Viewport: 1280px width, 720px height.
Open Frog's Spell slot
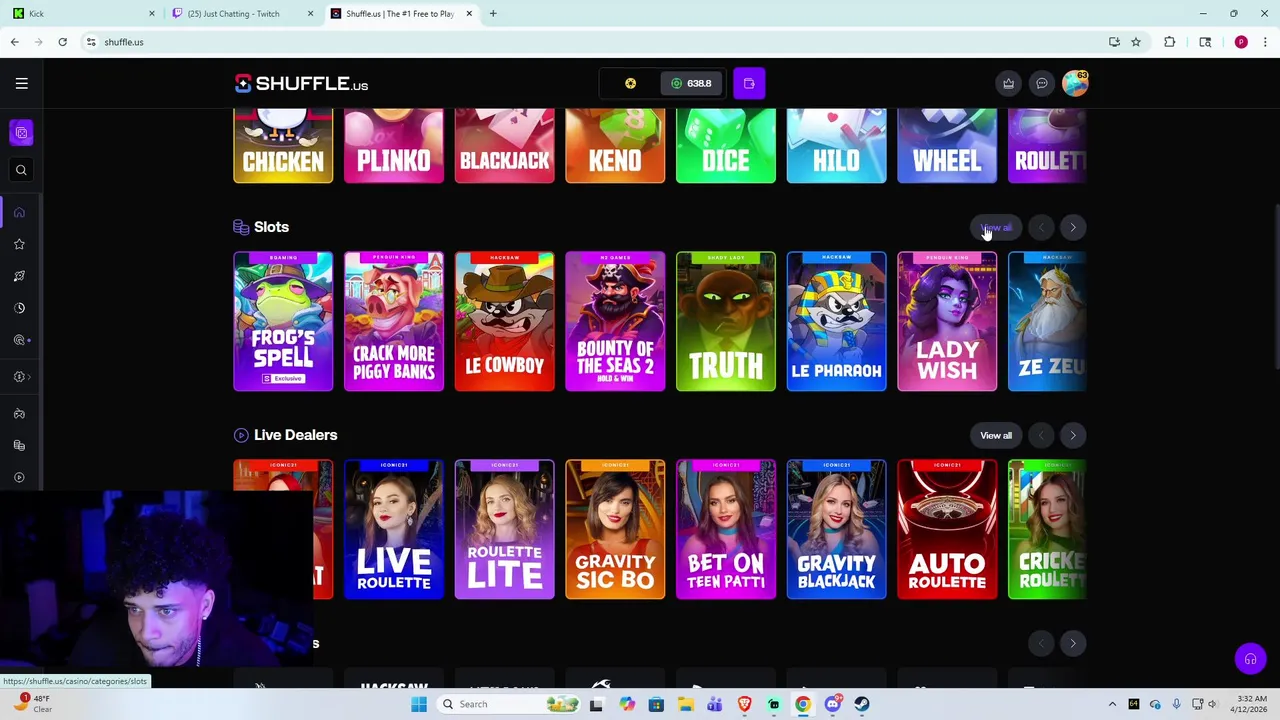(x=283, y=321)
